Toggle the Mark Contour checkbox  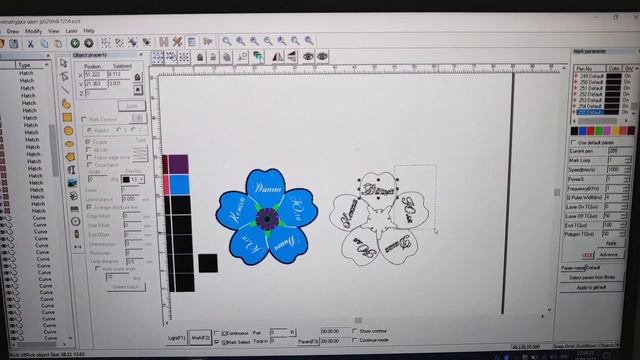[84, 120]
